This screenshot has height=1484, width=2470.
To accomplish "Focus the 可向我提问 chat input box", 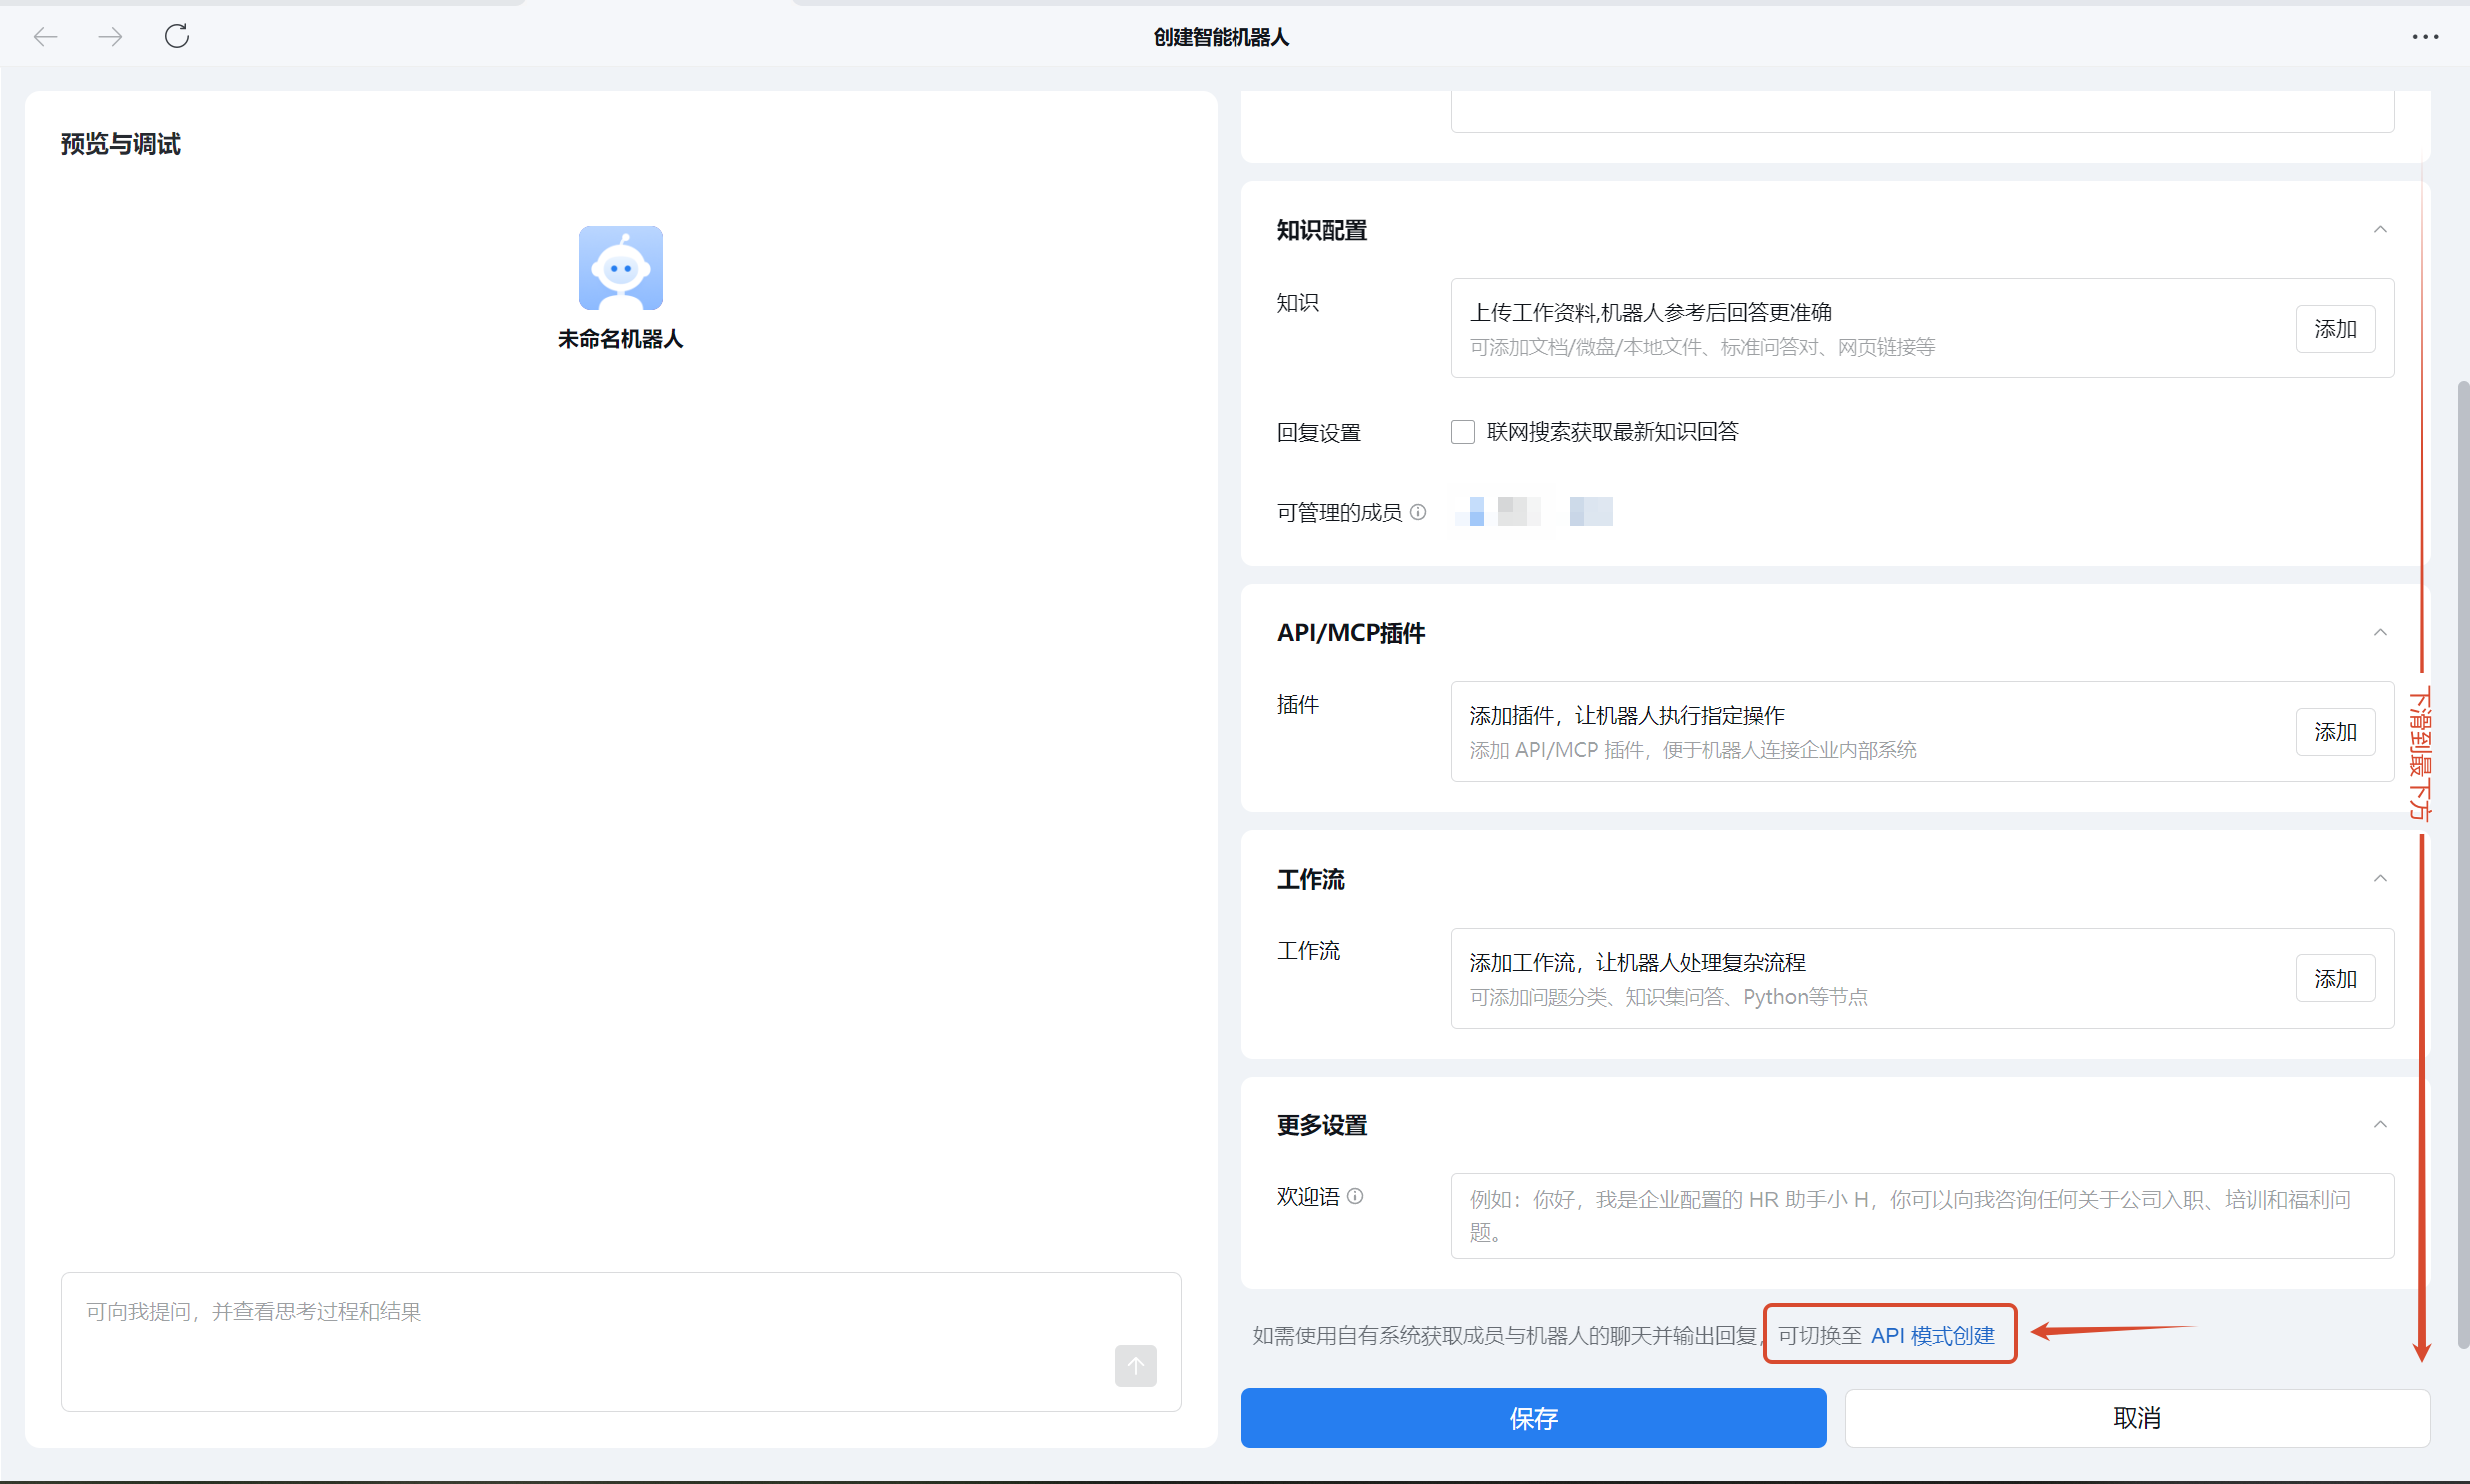I will click(x=621, y=1341).
